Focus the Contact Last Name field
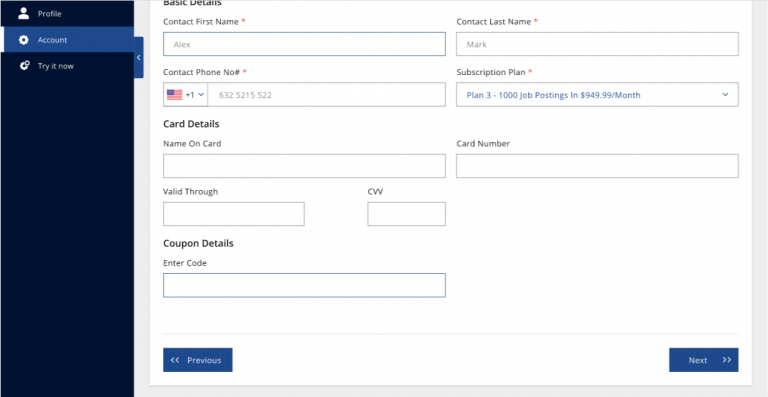This screenshot has width=768, height=397. [x=597, y=44]
